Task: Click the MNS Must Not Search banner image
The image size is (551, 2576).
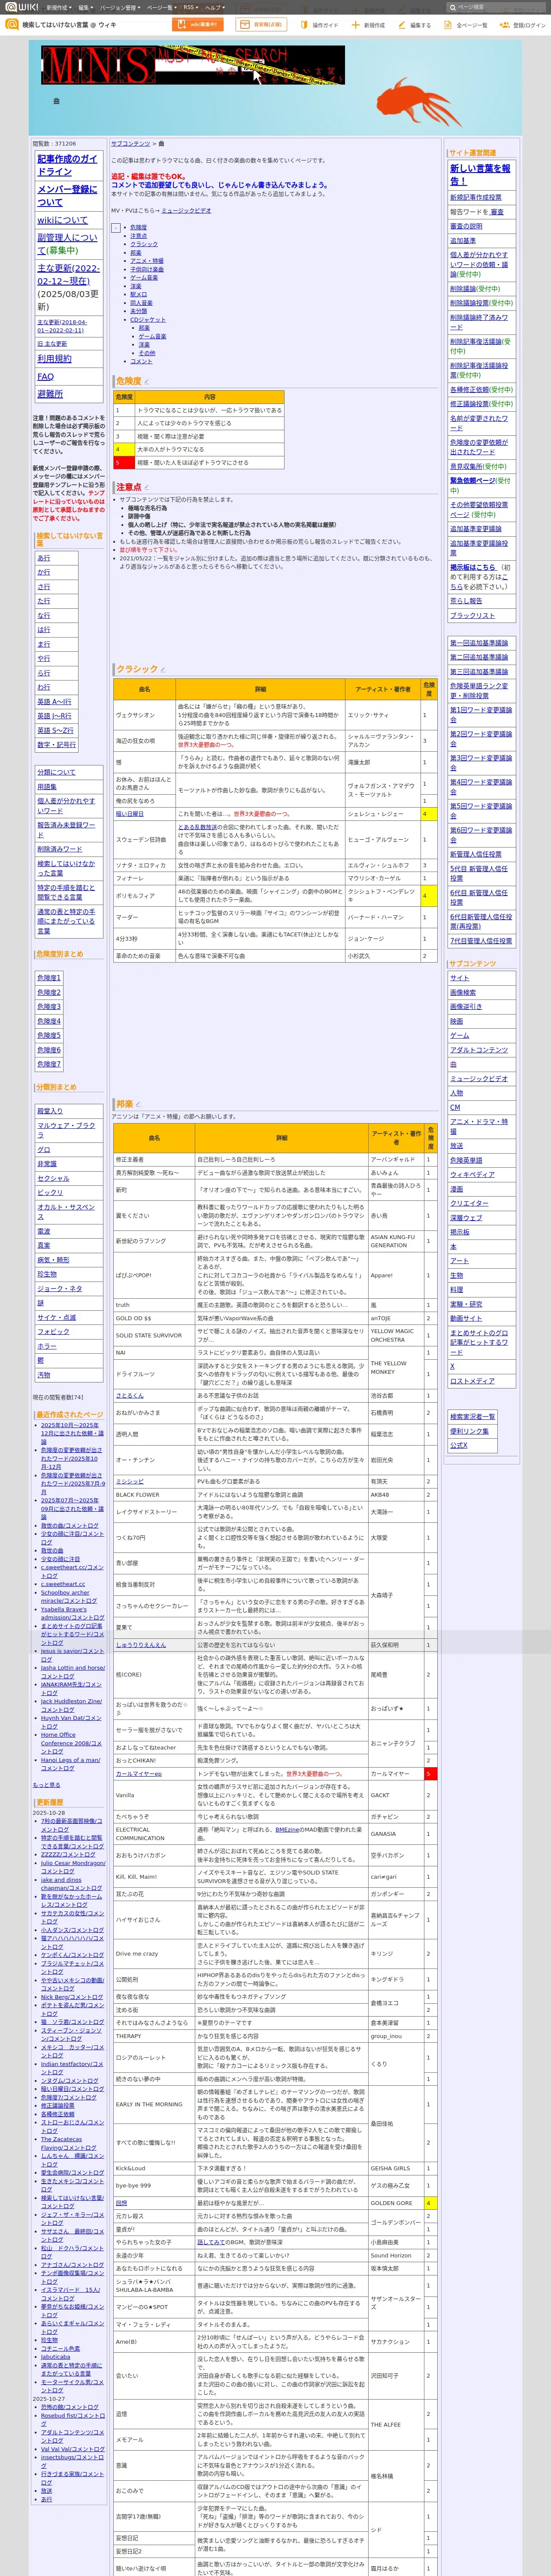Action: coord(193,65)
